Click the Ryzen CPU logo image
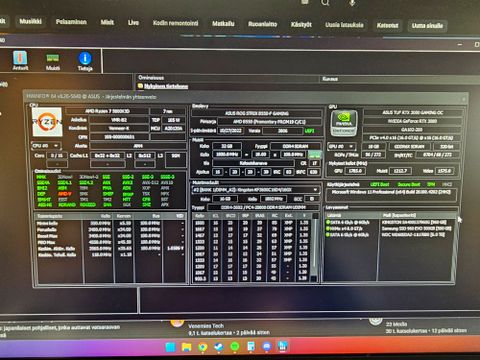 click(47, 122)
